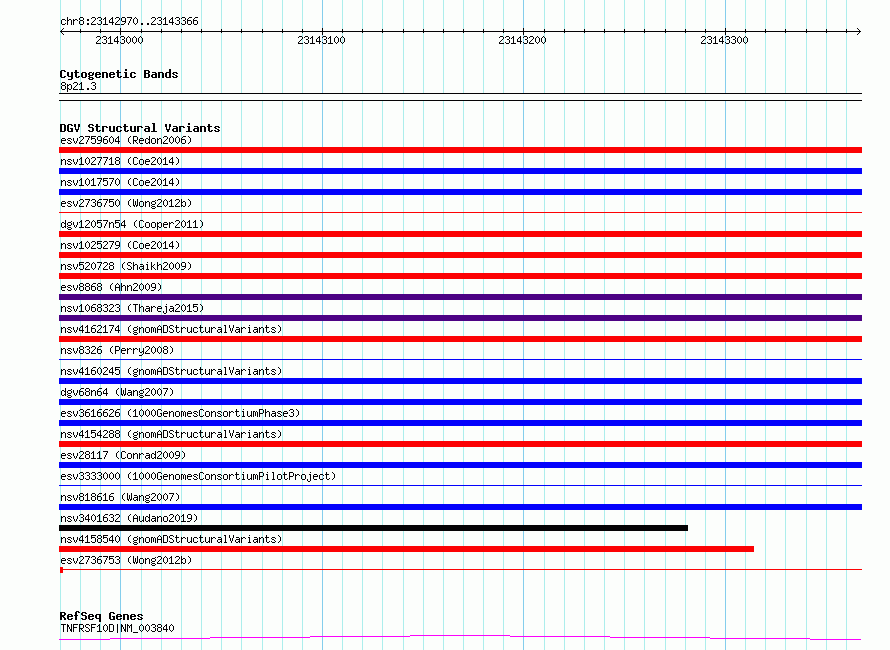
Task: Click the blue bar under esv3616626
Action: pos(460,423)
